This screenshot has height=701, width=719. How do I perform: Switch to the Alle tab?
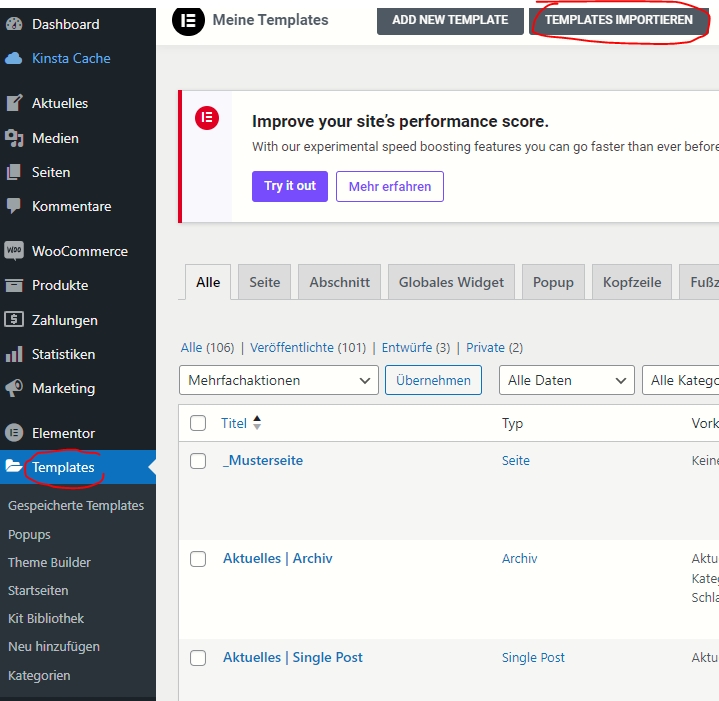click(208, 282)
